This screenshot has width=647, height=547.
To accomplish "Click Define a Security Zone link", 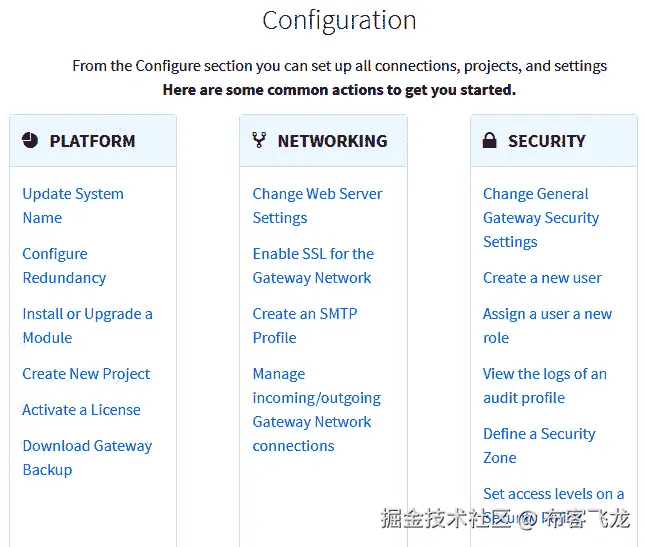I will point(539,446).
